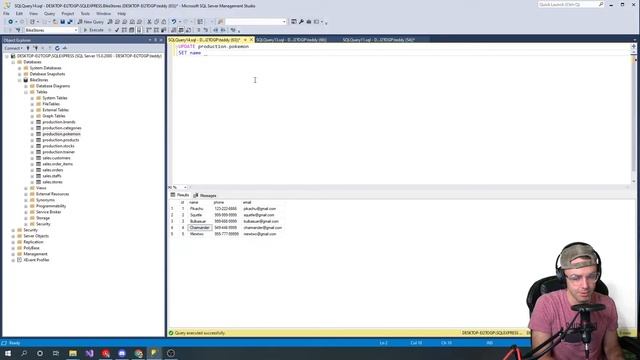The height and width of the screenshot is (360, 640).
Task: Open the Query menu
Action: click(x=49, y=13)
